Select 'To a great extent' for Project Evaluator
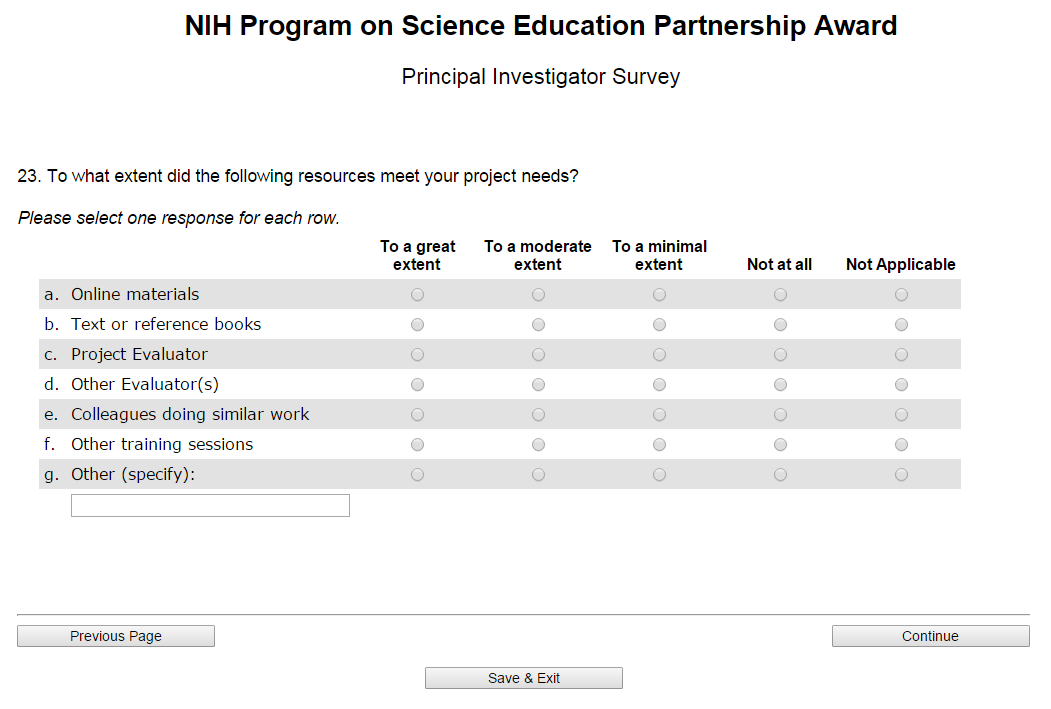 click(417, 355)
